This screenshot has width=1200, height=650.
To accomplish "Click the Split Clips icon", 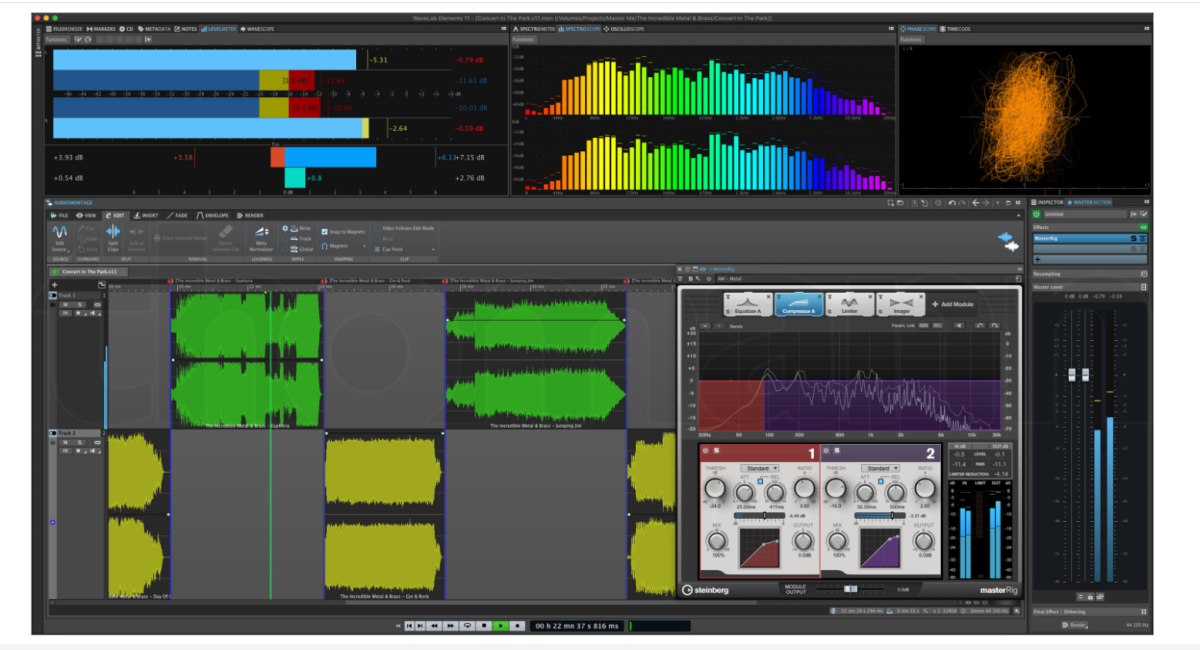I will pyautogui.click(x=113, y=231).
